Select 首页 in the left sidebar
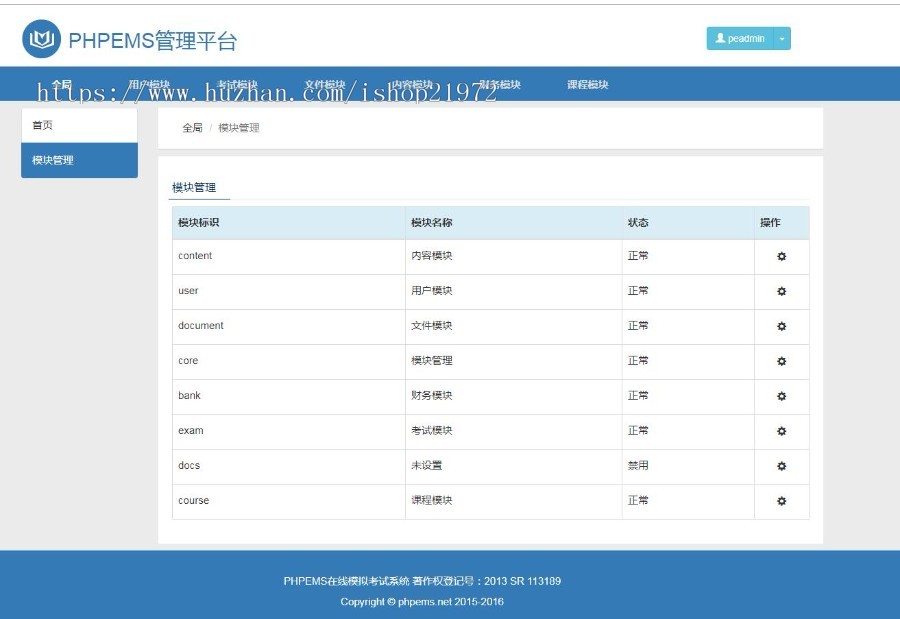The height and width of the screenshot is (619, 900). point(45,124)
